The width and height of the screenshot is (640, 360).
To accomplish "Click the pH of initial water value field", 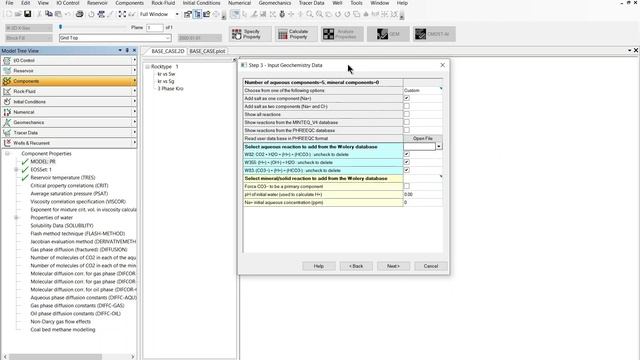I will click(x=423, y=194).
